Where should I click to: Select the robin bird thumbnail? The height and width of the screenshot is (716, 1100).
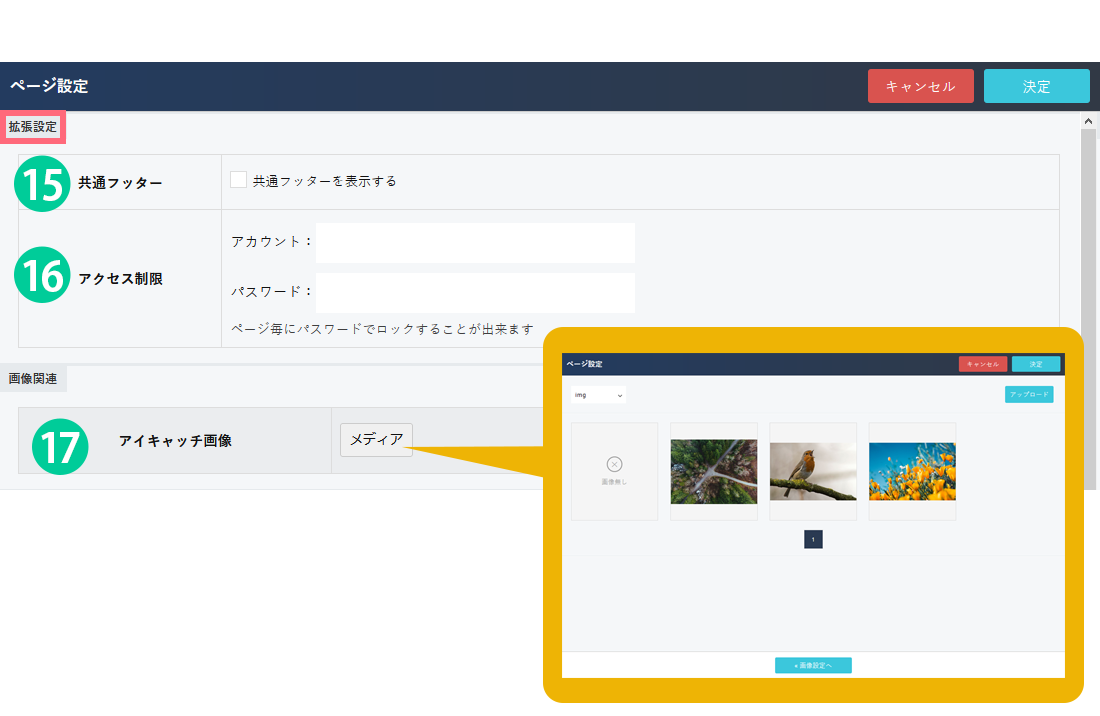pyautogui.click(x=812, y=471)
